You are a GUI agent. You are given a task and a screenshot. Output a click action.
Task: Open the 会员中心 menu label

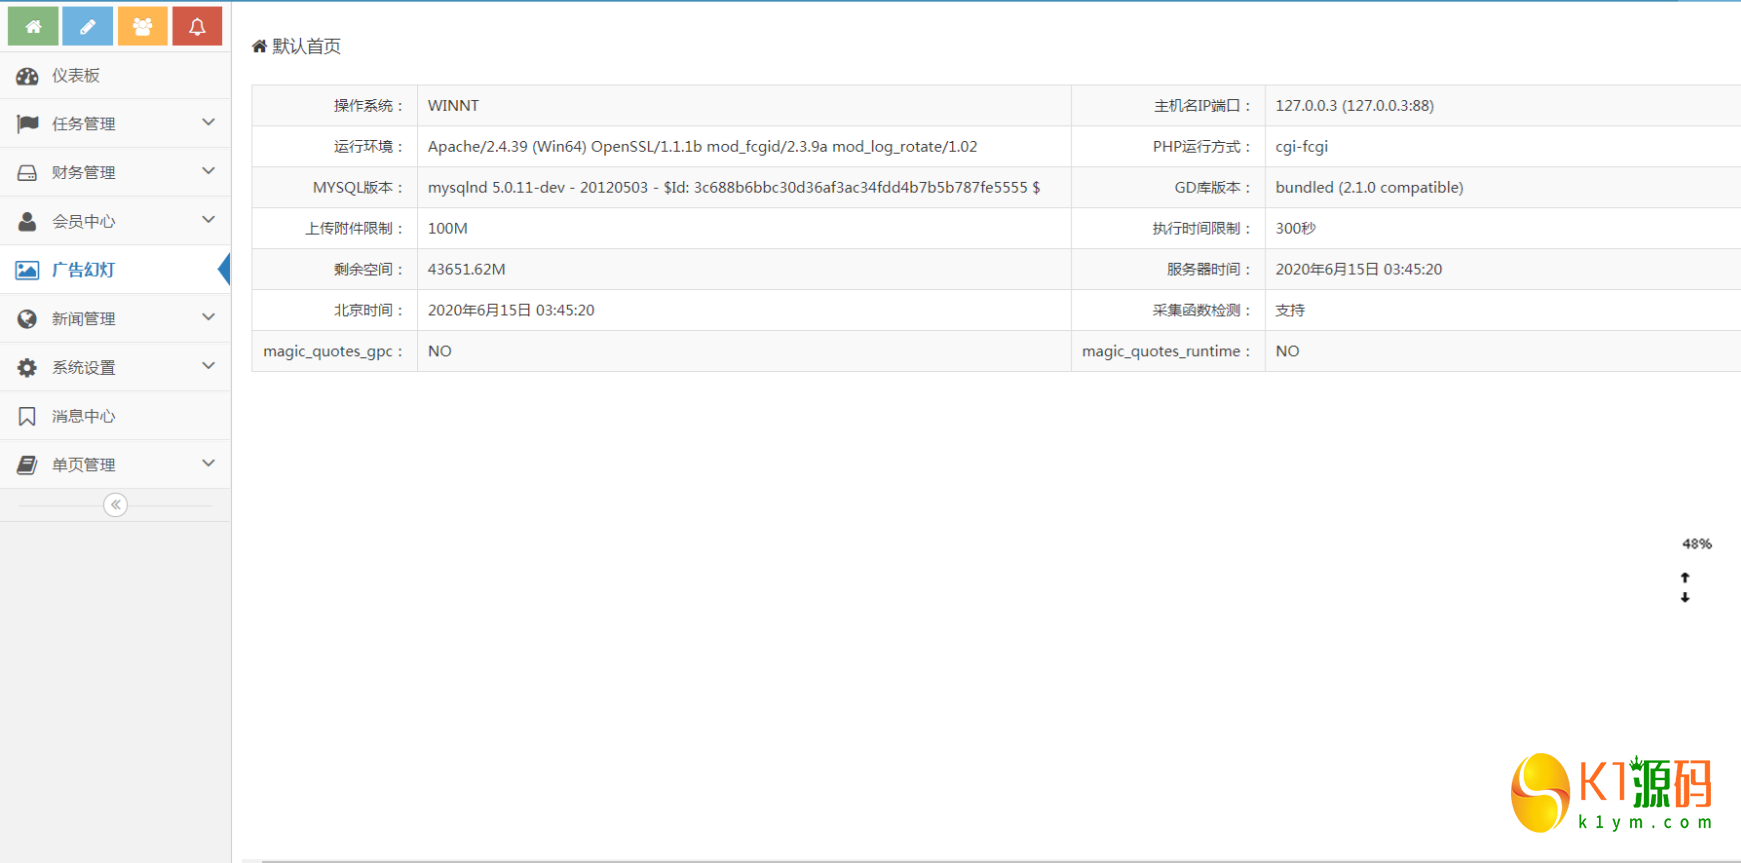pos(84,222)
